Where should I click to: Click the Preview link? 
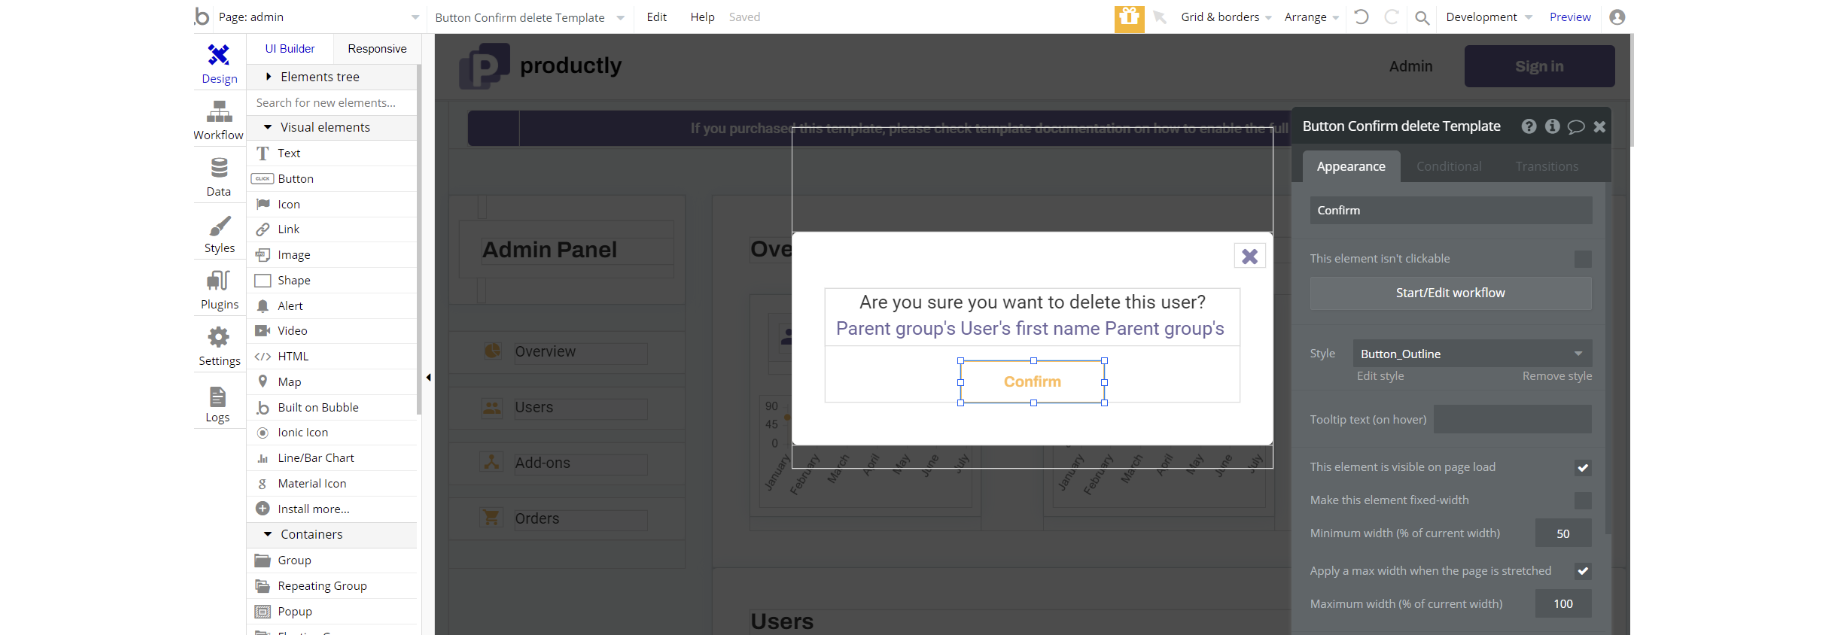click(1570, 17)
